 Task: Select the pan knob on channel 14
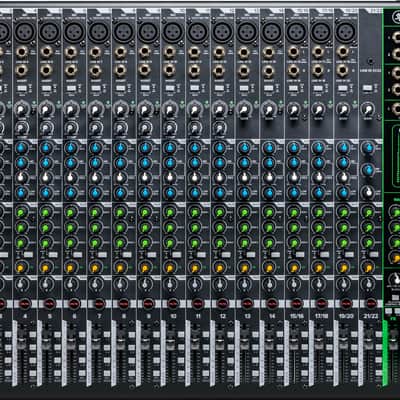pyautogui.click(x=269, y=284)
